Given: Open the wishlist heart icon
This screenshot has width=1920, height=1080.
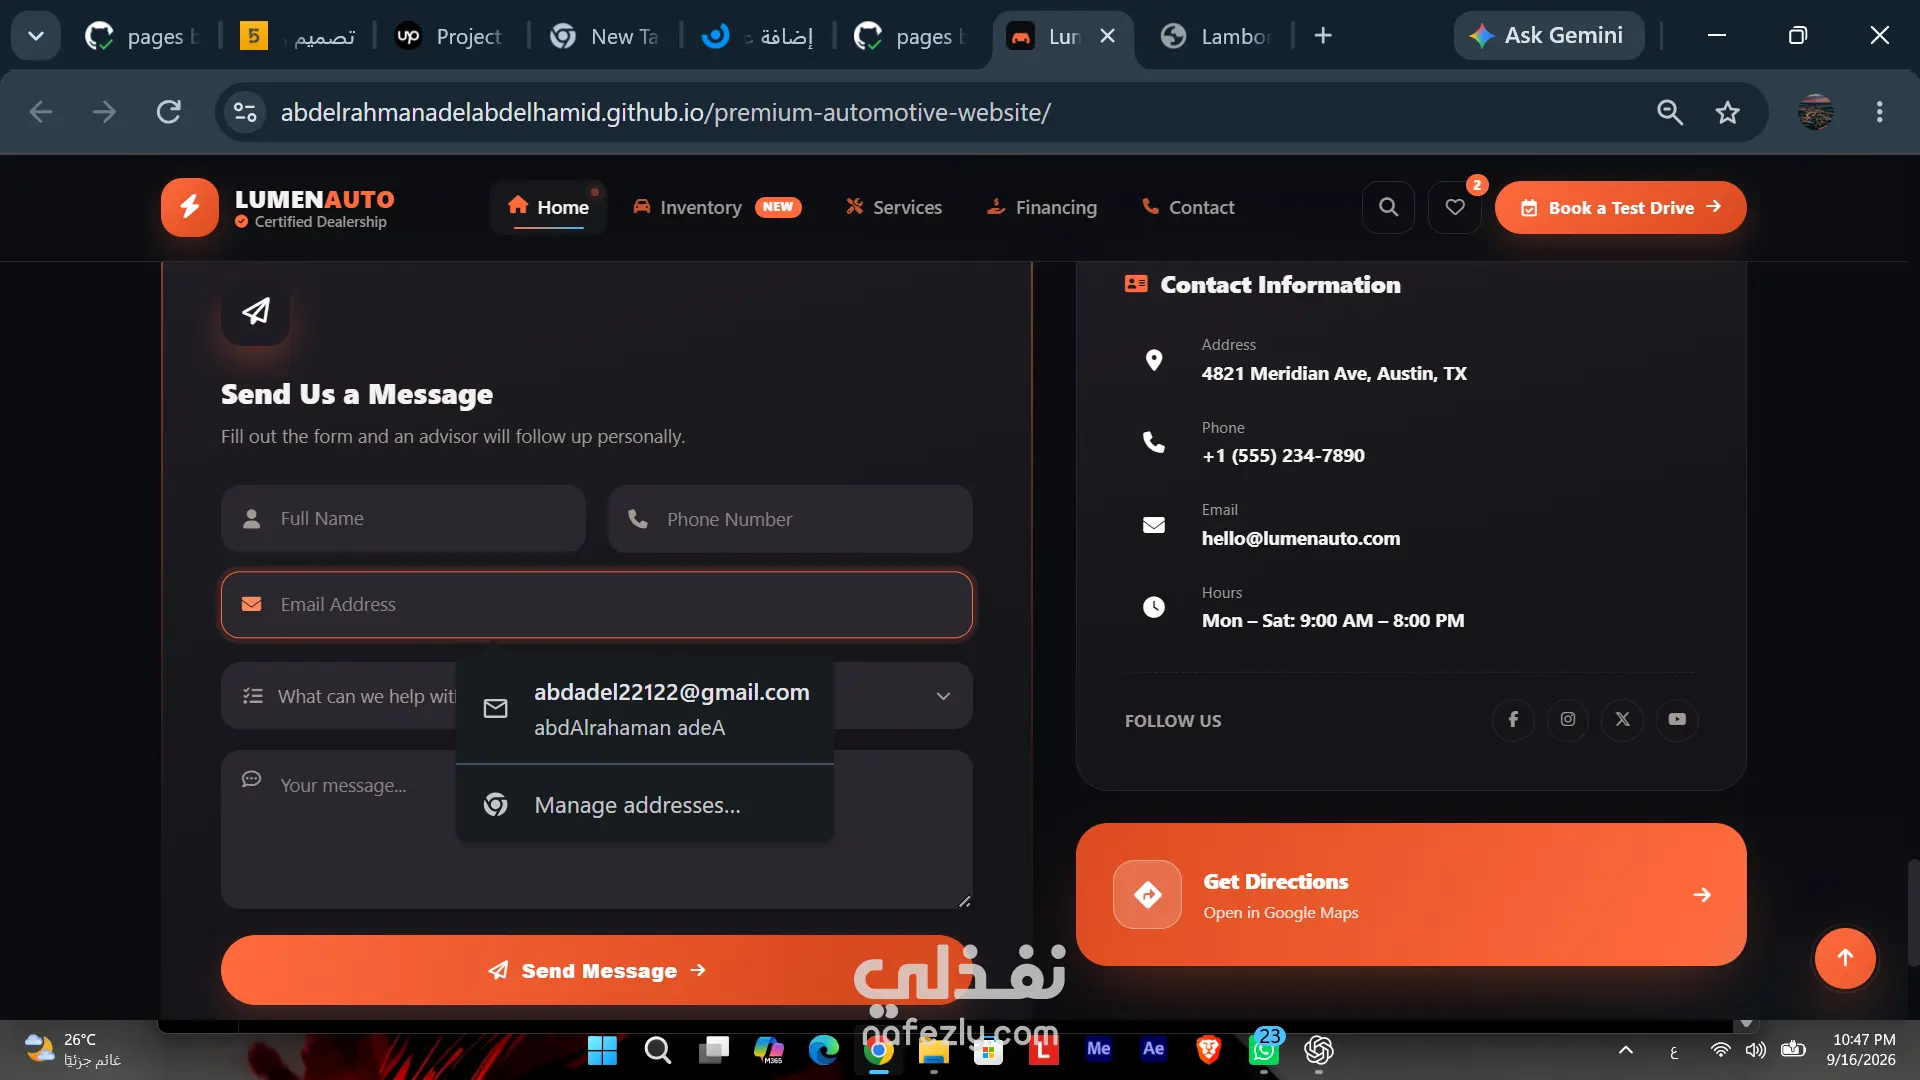Looking at the screenshot, I should (x=1455, y=207).
